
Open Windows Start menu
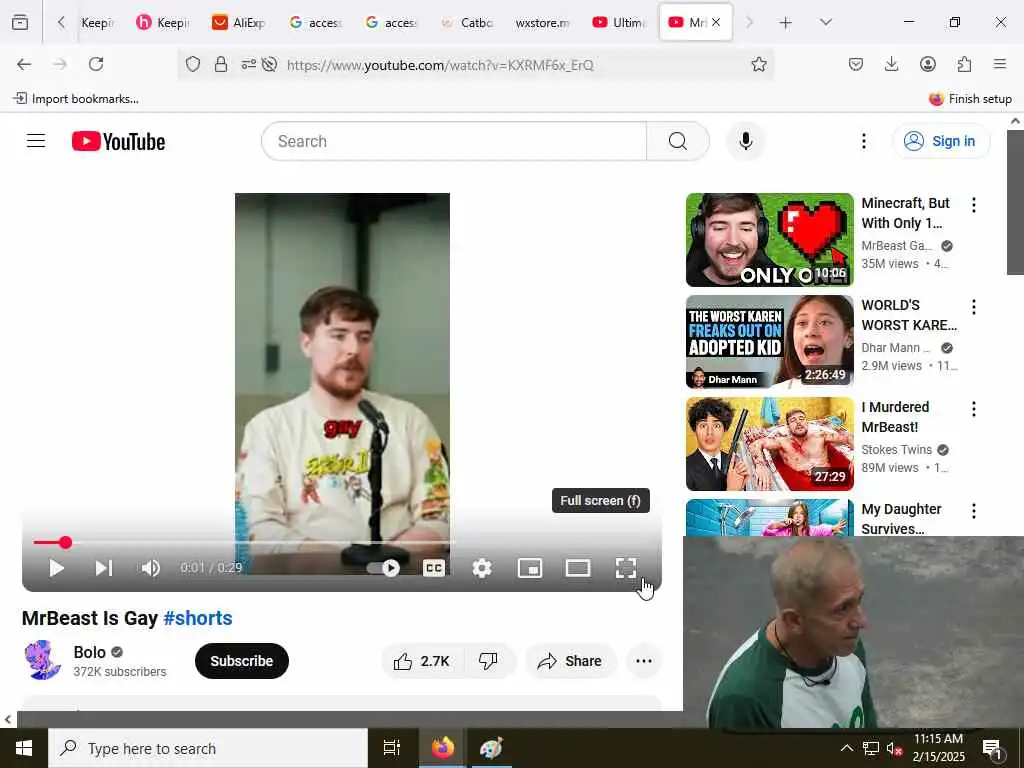coord(24,748)
